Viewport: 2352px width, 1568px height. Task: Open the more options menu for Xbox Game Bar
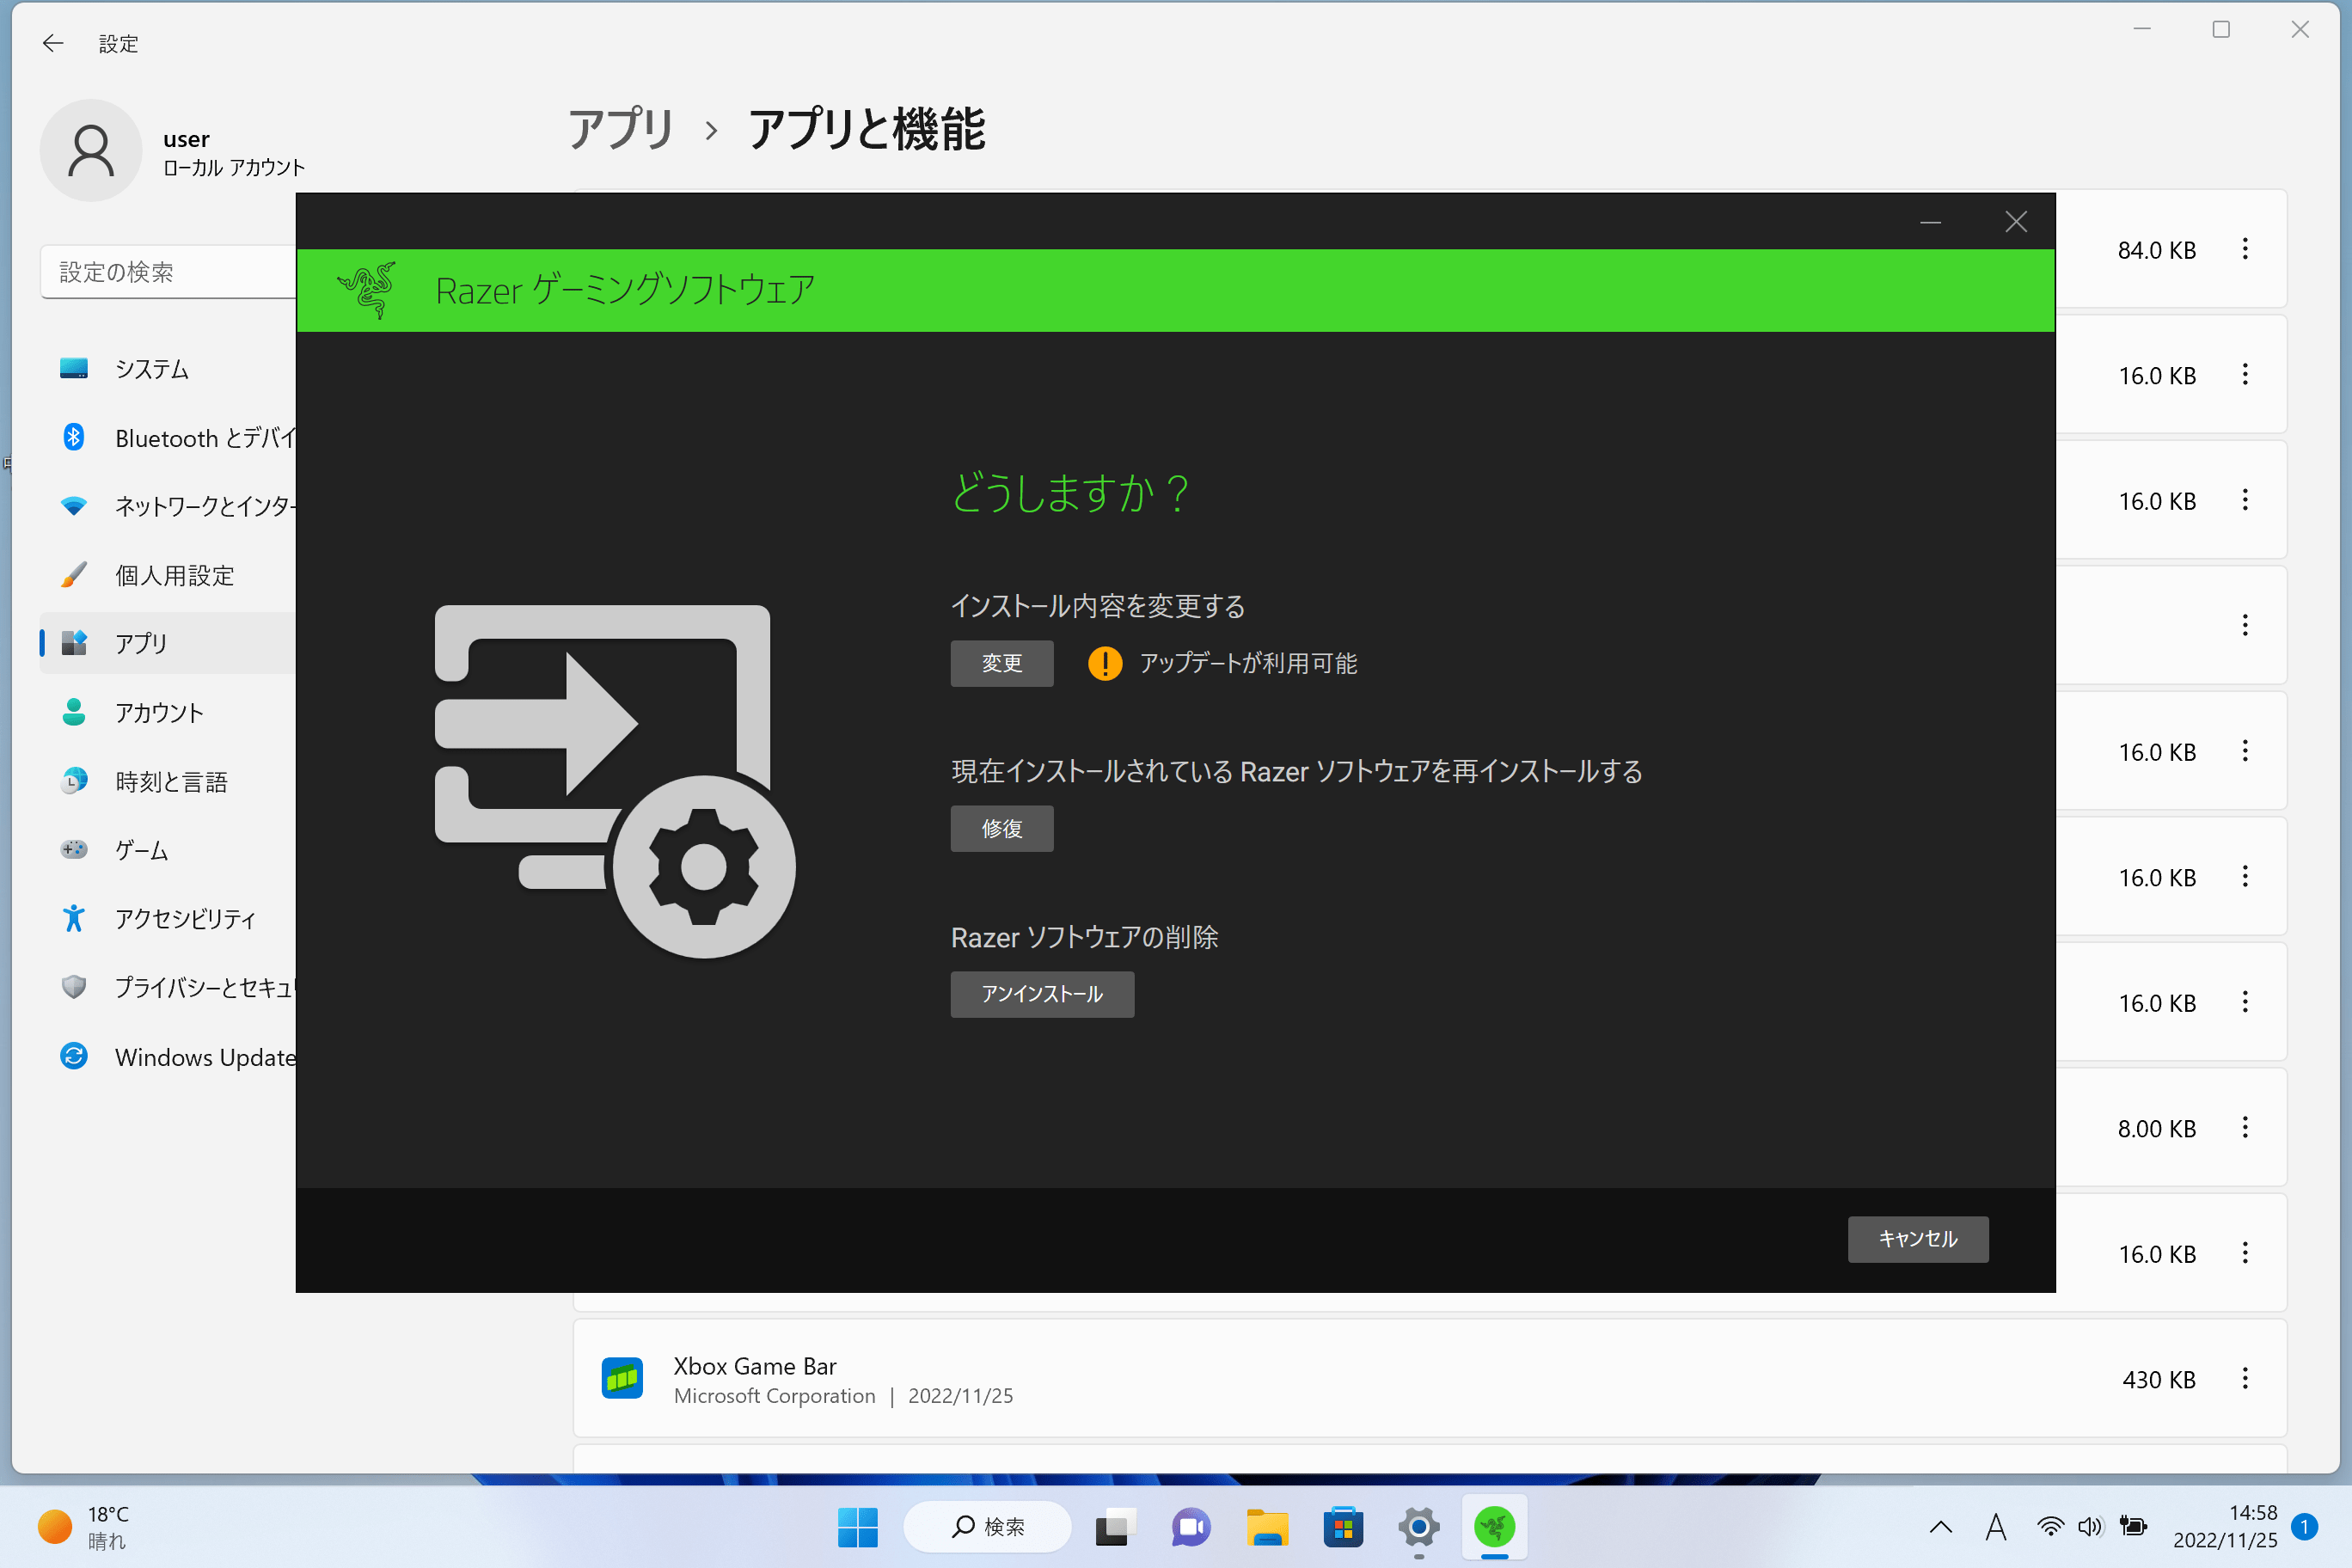tap(2244, 1379)
